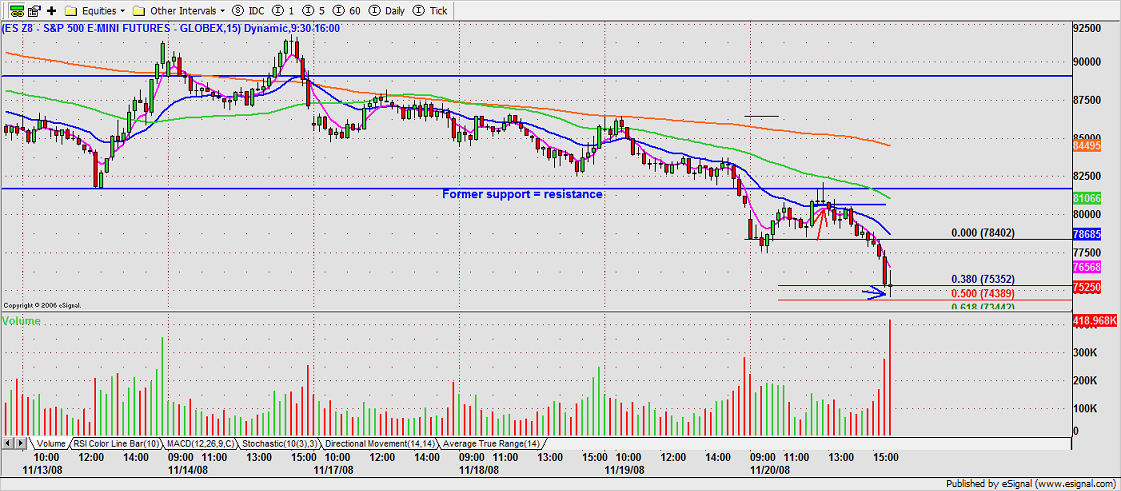Viewport: 1121px width, 491px height.
Task: Click the 100K volume axis label
Action: [1085, 408]
